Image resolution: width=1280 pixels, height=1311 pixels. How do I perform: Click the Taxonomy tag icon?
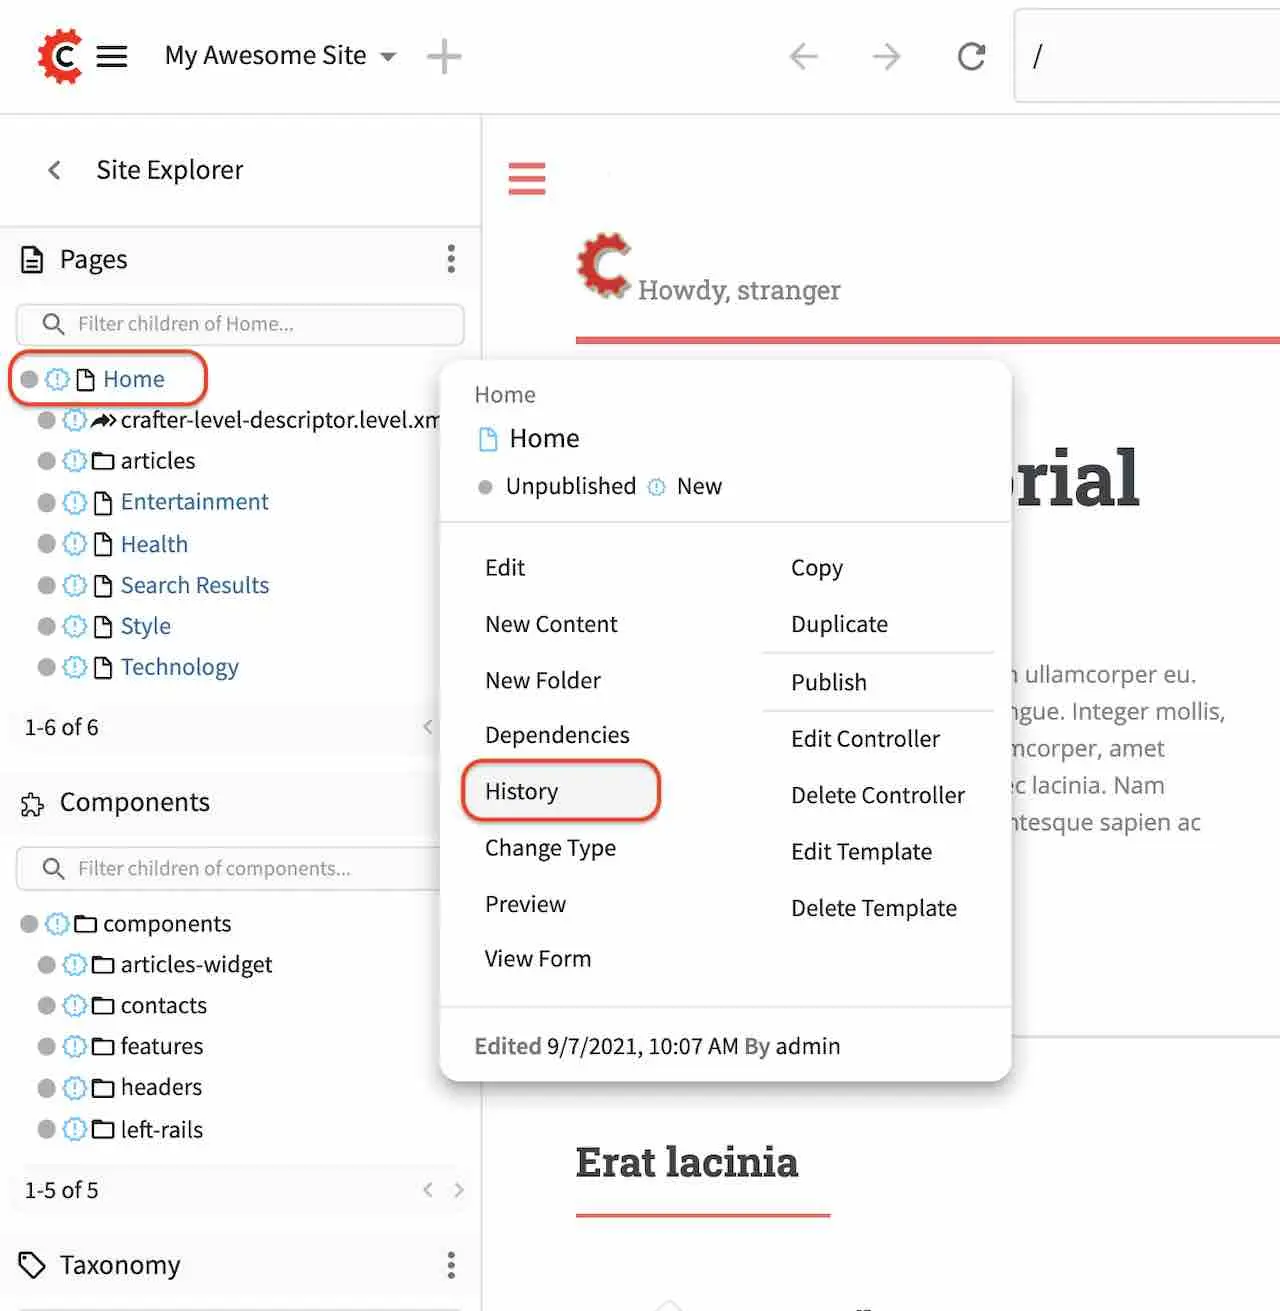pyautogui.click(x=32, y=1265)
